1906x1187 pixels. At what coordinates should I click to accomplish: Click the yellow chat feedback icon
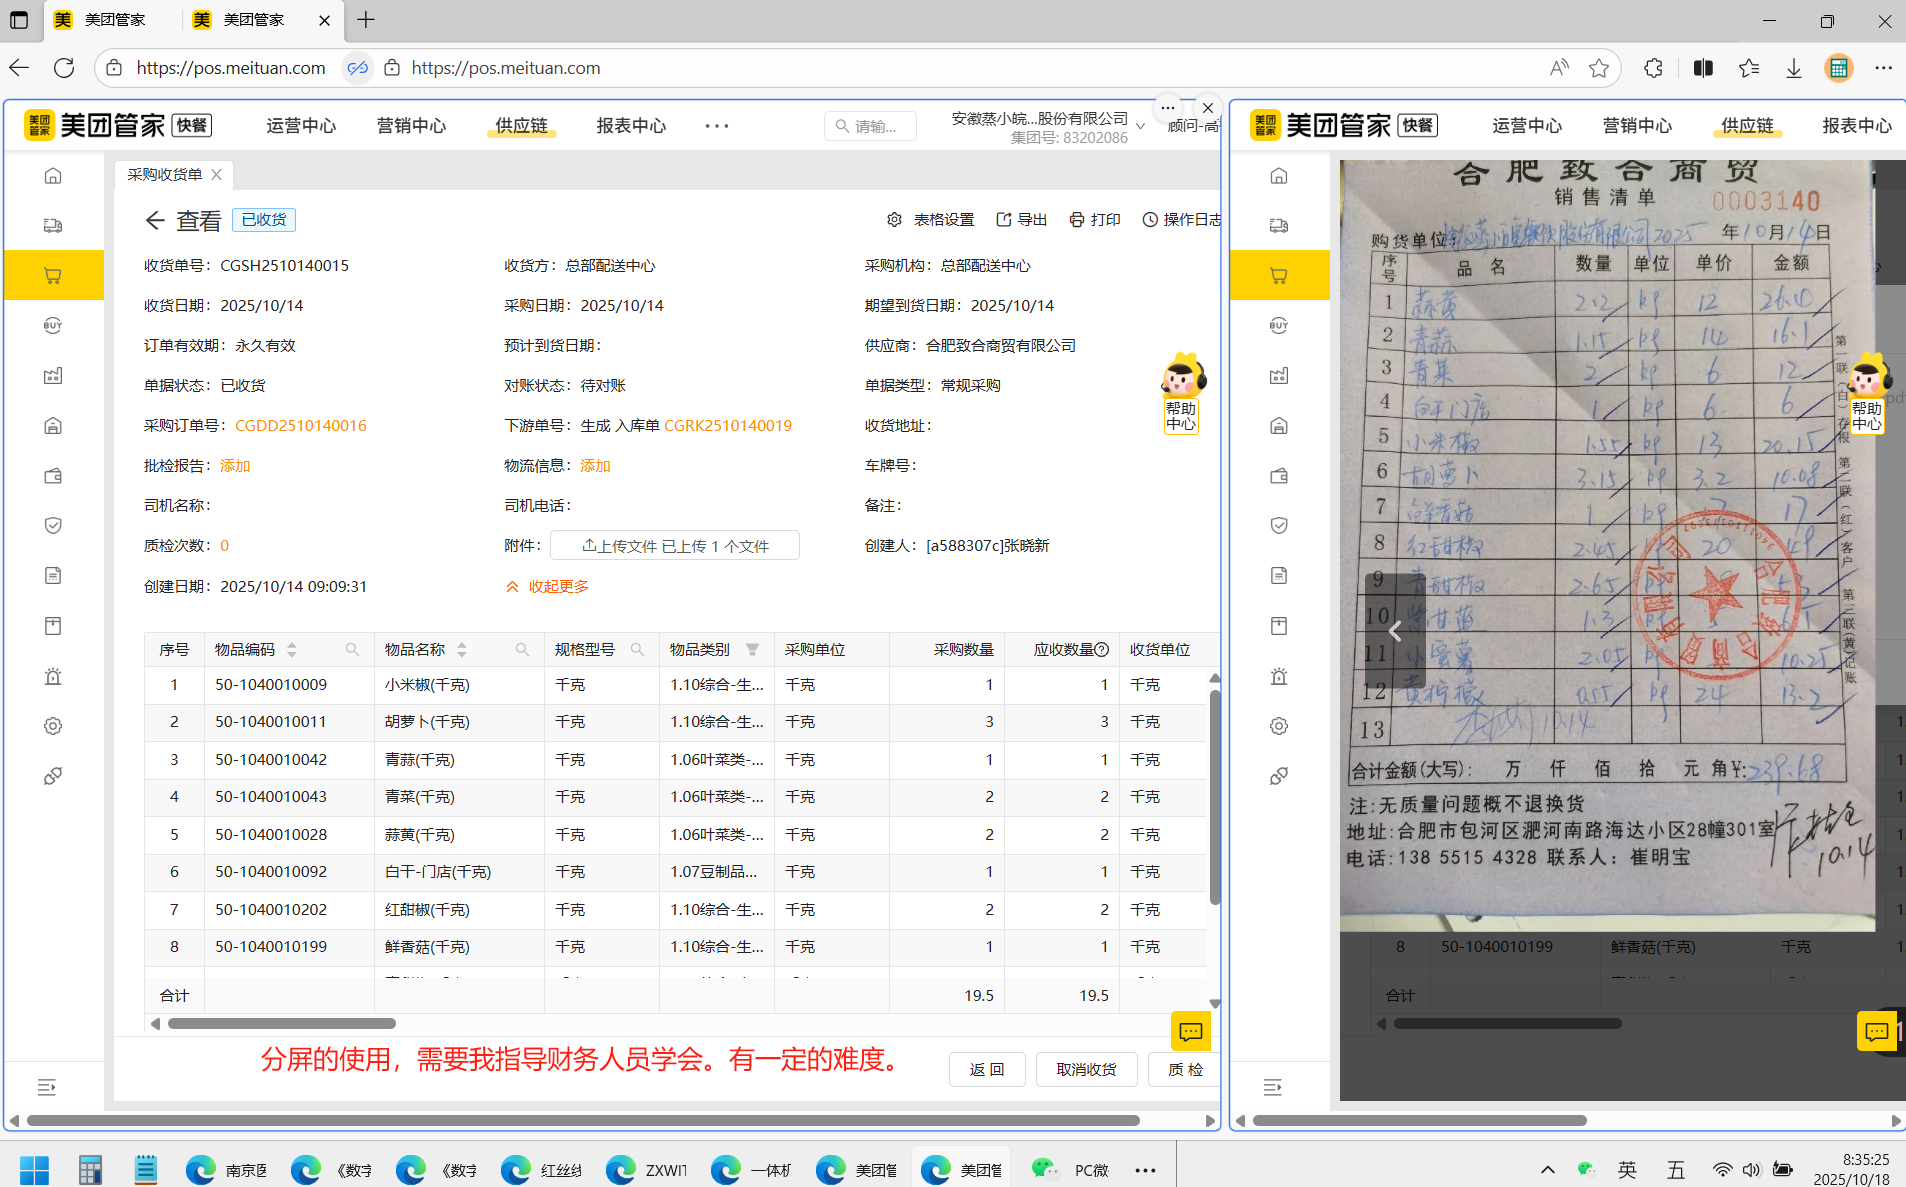[x=1190, y=1031]
